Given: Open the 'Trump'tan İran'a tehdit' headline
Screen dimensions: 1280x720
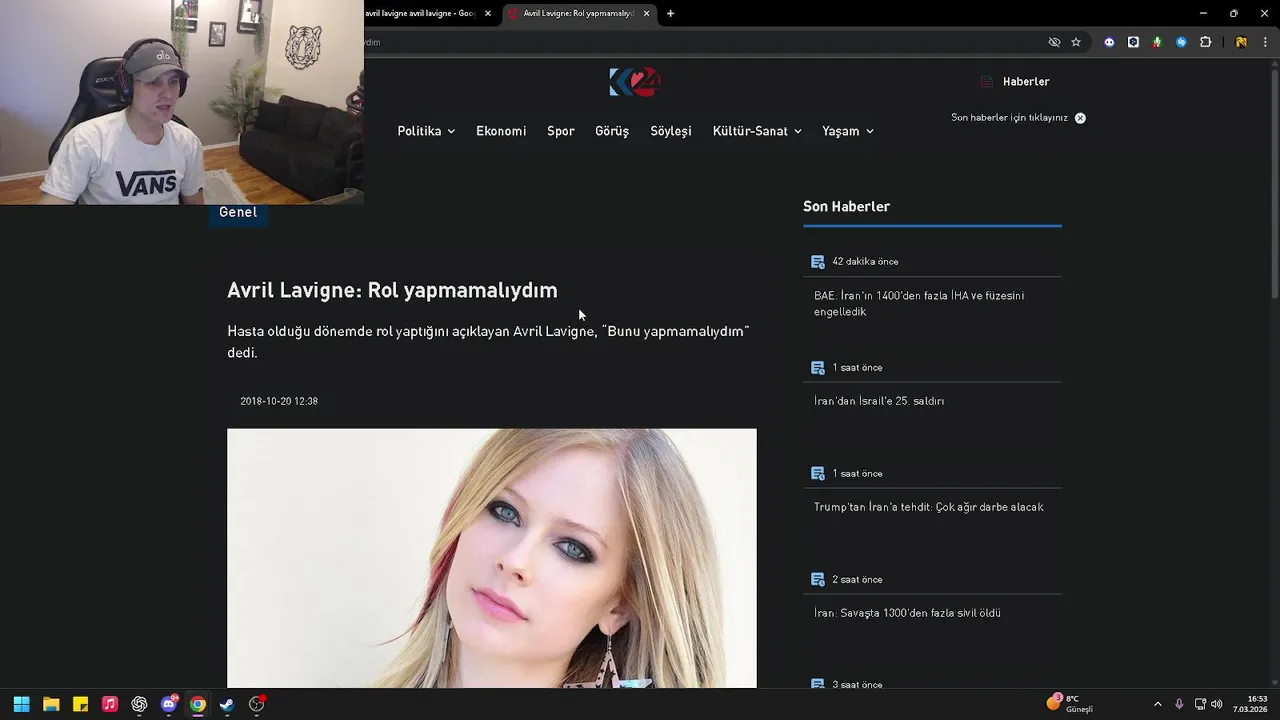Looking at the screenshot, I should tap(929, 507).
